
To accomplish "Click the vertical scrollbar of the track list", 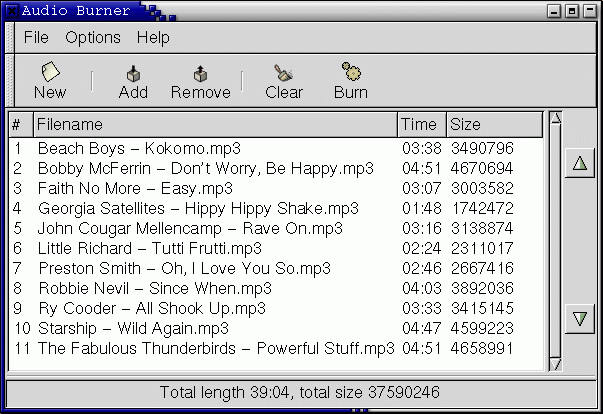I will (555, 240).
